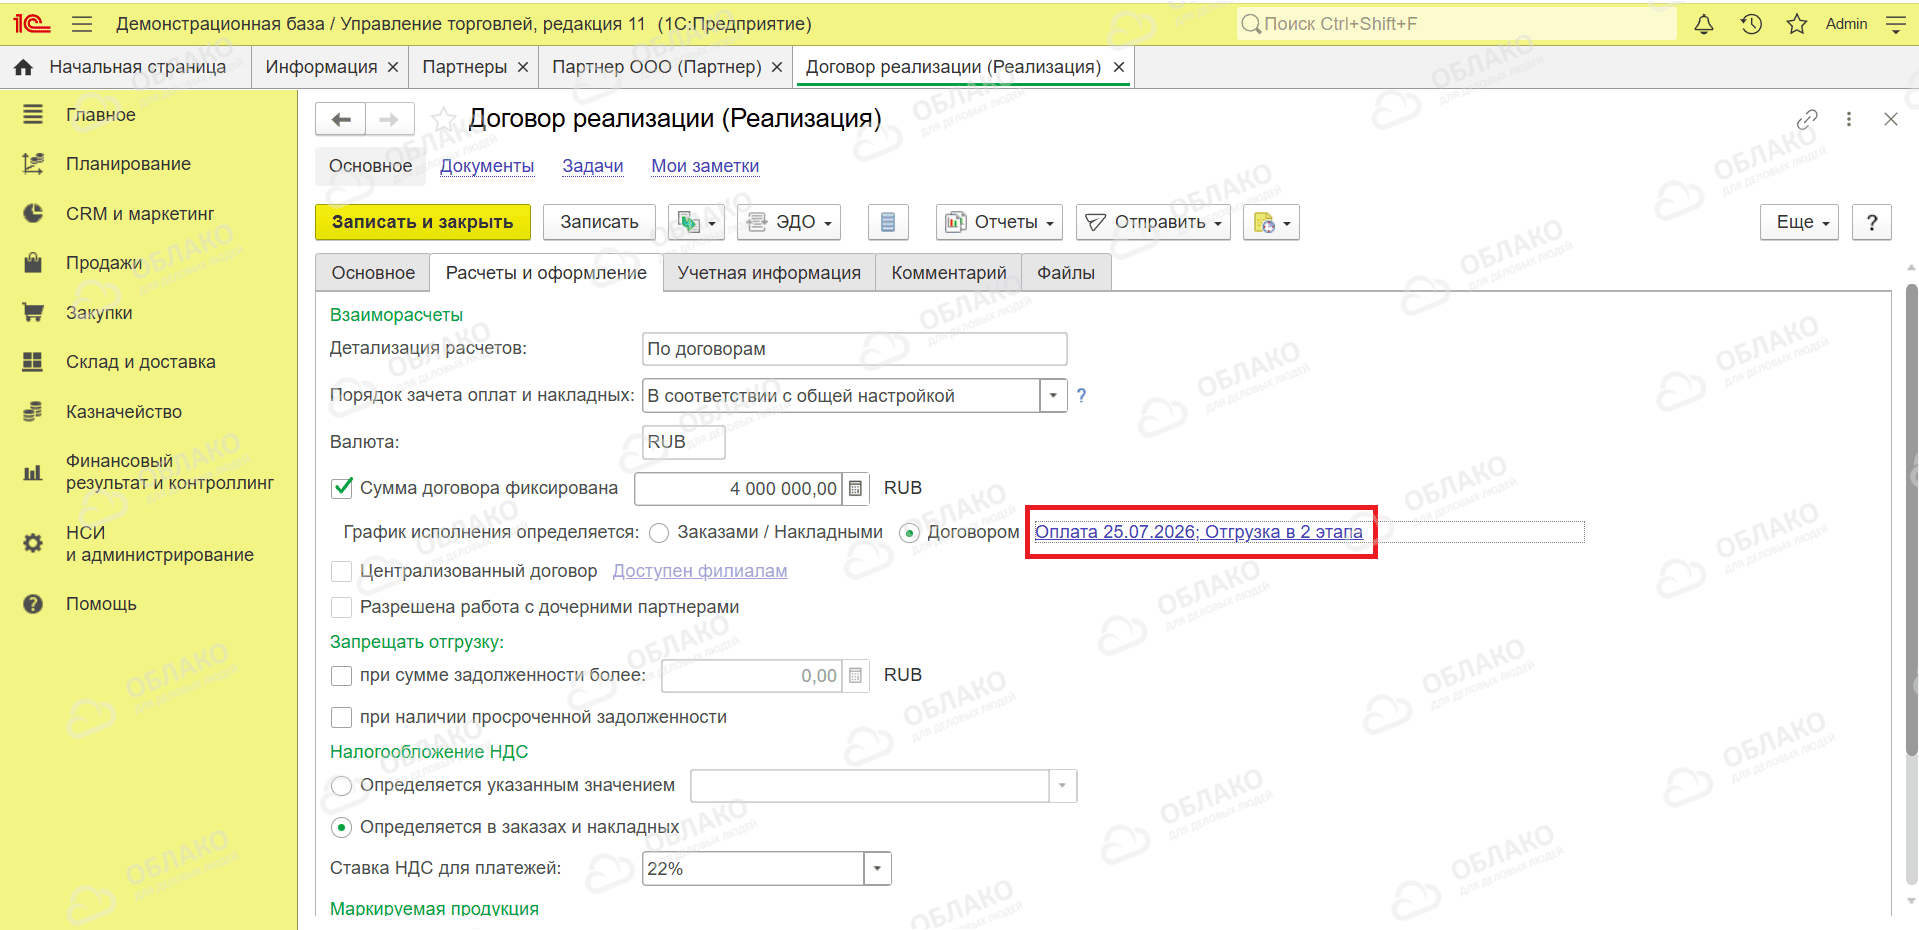Select Заказами / Накладными radio option
This screenshot has width=1919, height=930.
coord(658,533)
